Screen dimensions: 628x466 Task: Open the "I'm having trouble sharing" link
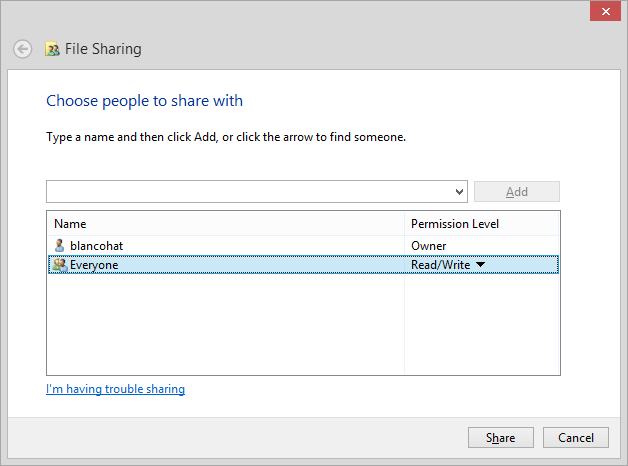(x=115, y=389)
